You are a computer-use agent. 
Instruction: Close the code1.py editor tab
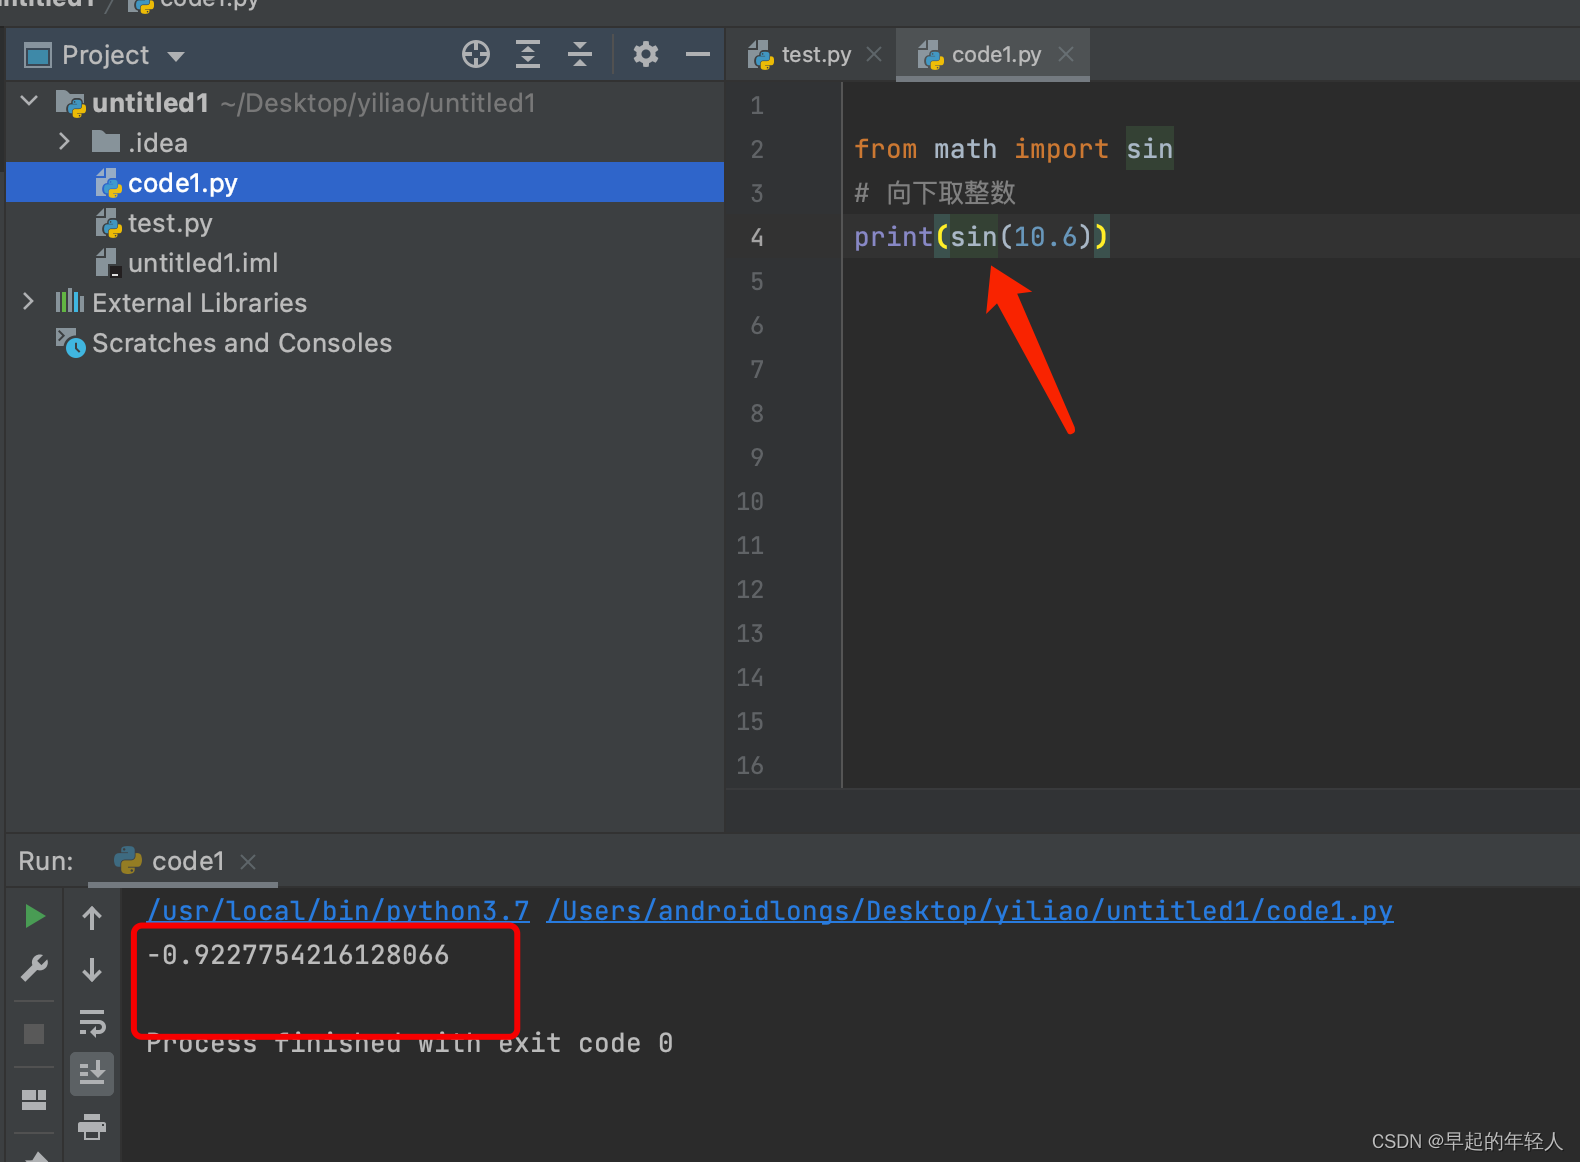click(1066, 54)
